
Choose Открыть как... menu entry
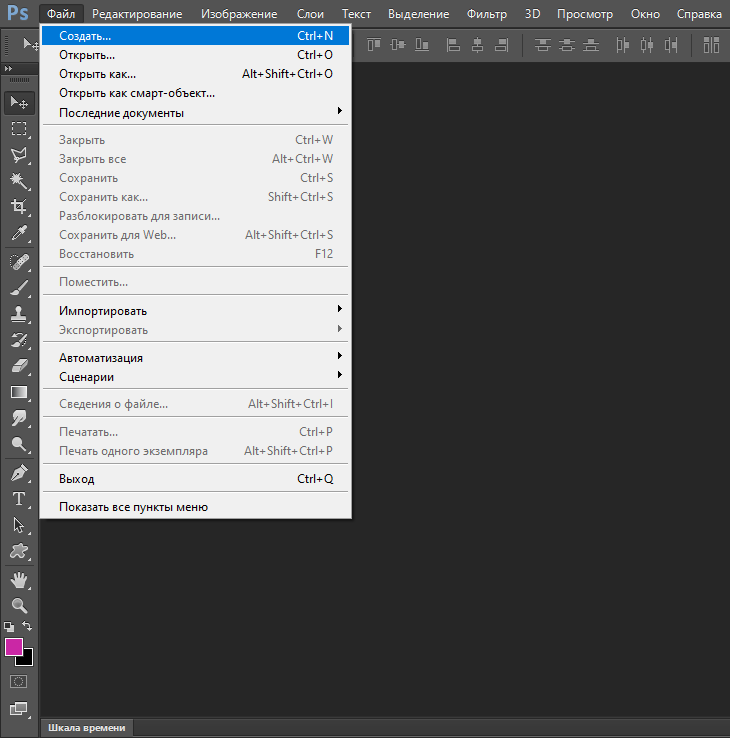195,74
